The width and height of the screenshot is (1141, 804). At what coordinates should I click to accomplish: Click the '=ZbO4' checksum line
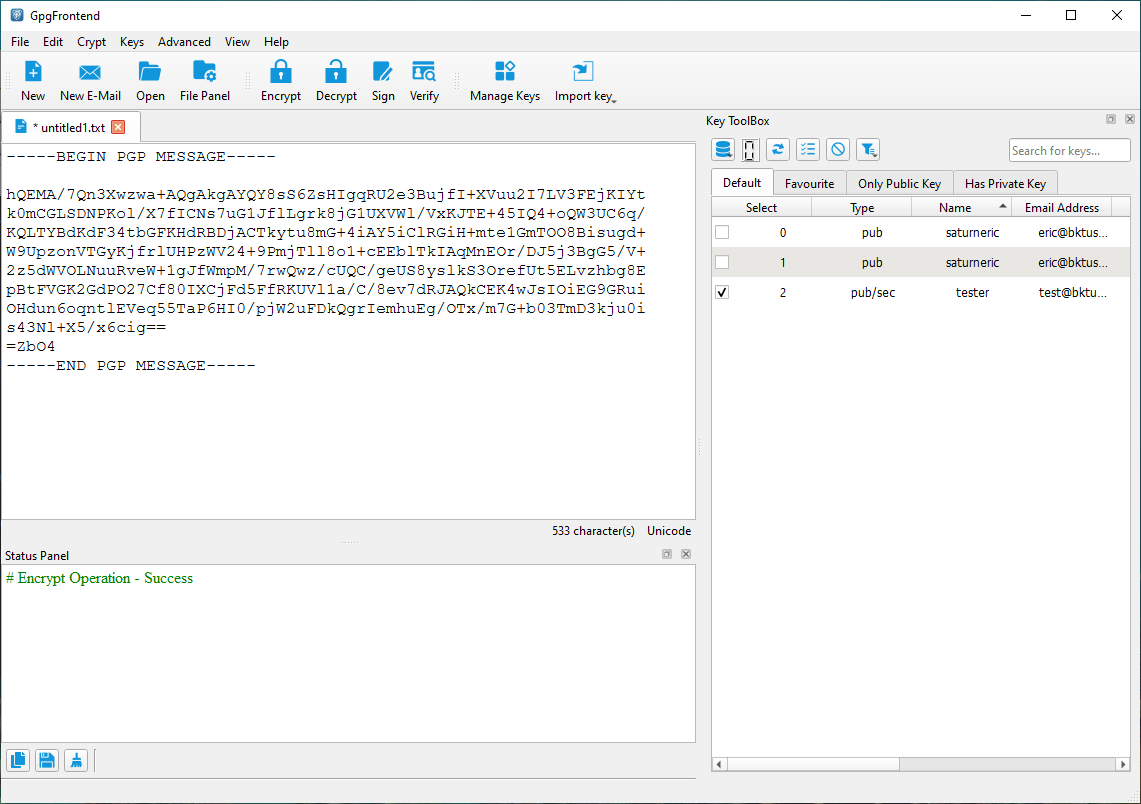pos(31,346)
